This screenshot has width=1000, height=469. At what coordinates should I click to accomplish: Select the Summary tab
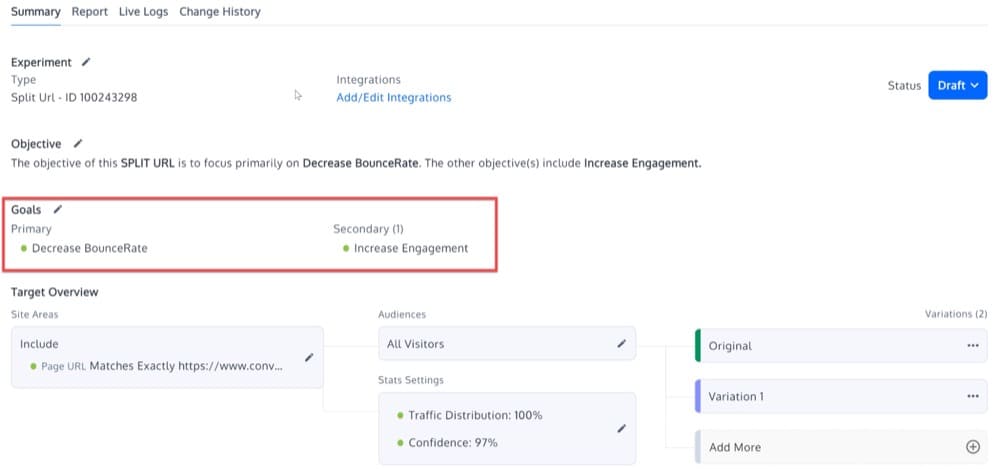[36, 11]
